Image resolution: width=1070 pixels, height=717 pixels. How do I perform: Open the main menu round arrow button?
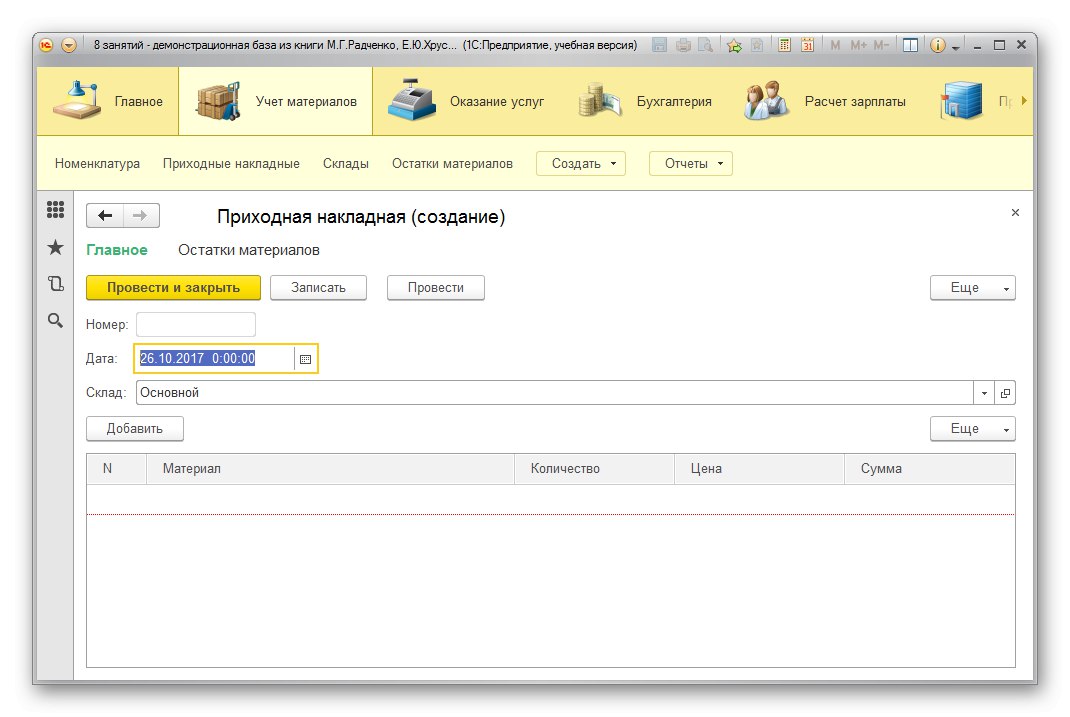click(69, 45)
